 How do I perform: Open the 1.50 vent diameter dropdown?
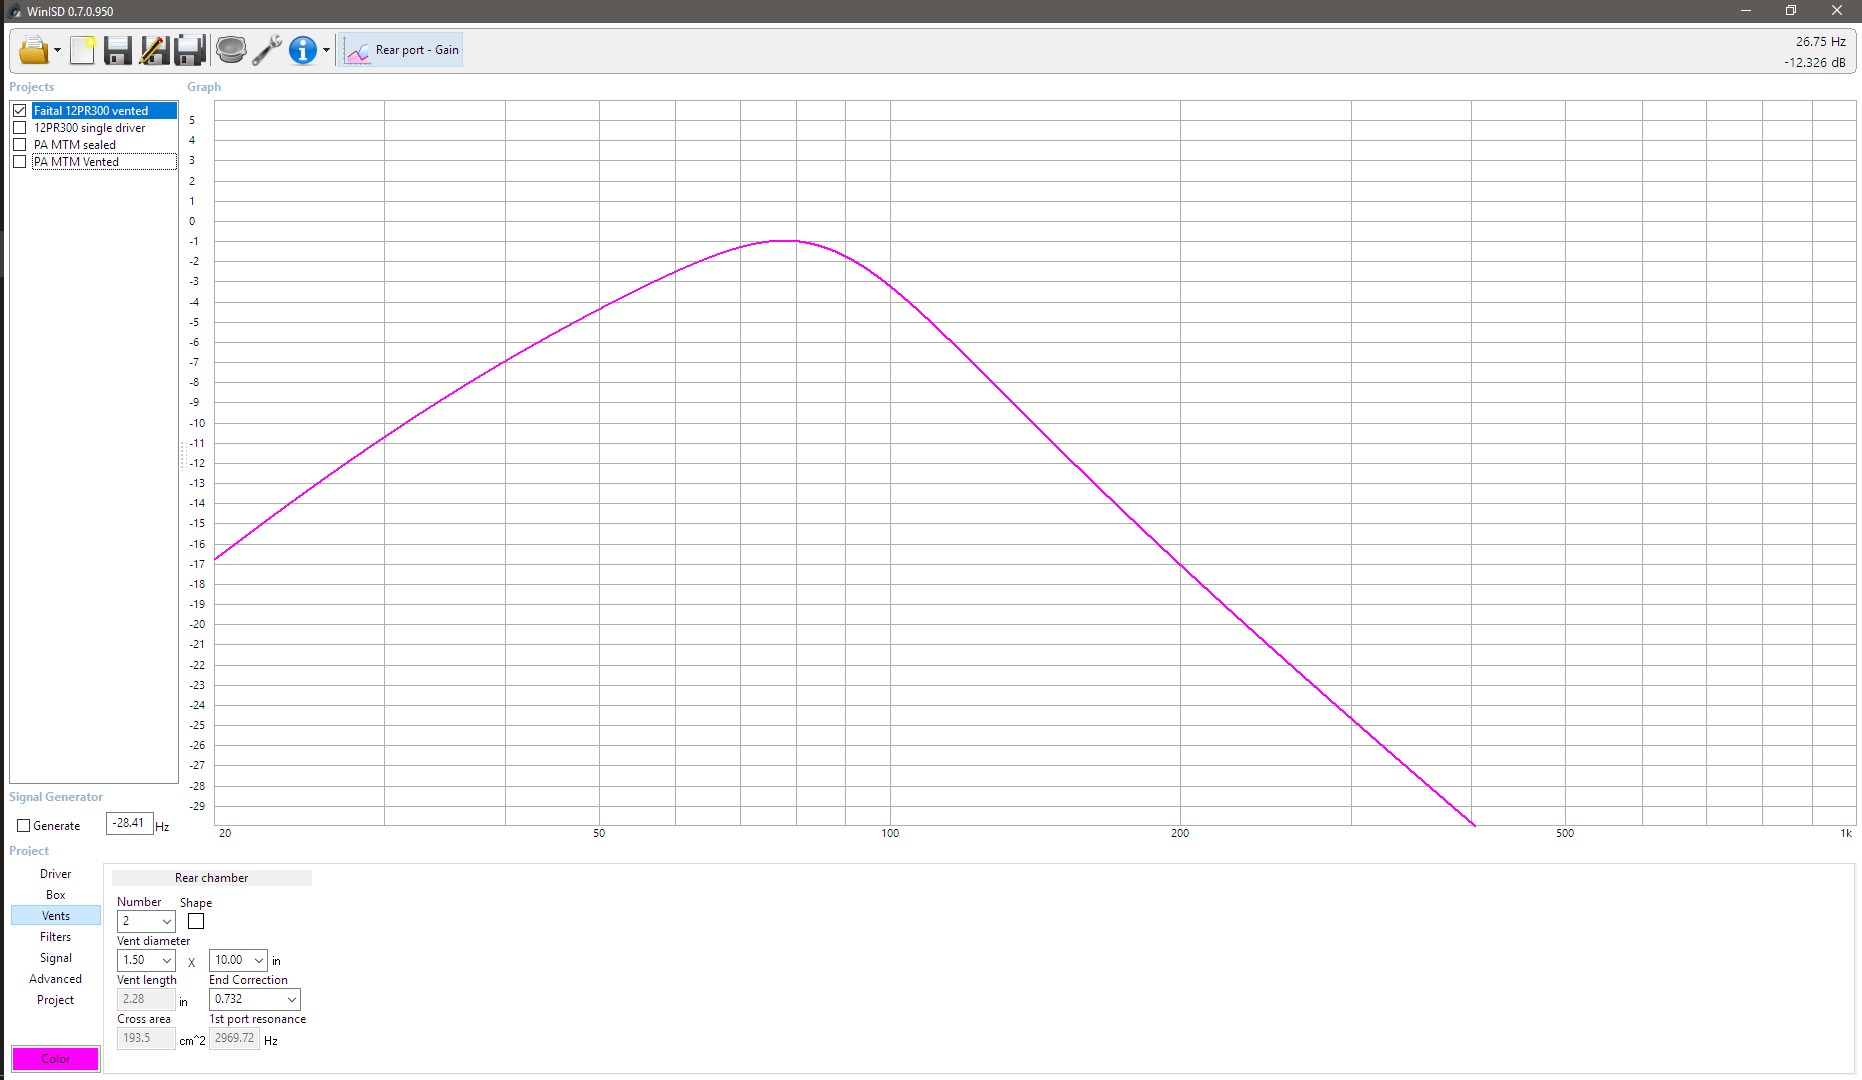(146, 960)
